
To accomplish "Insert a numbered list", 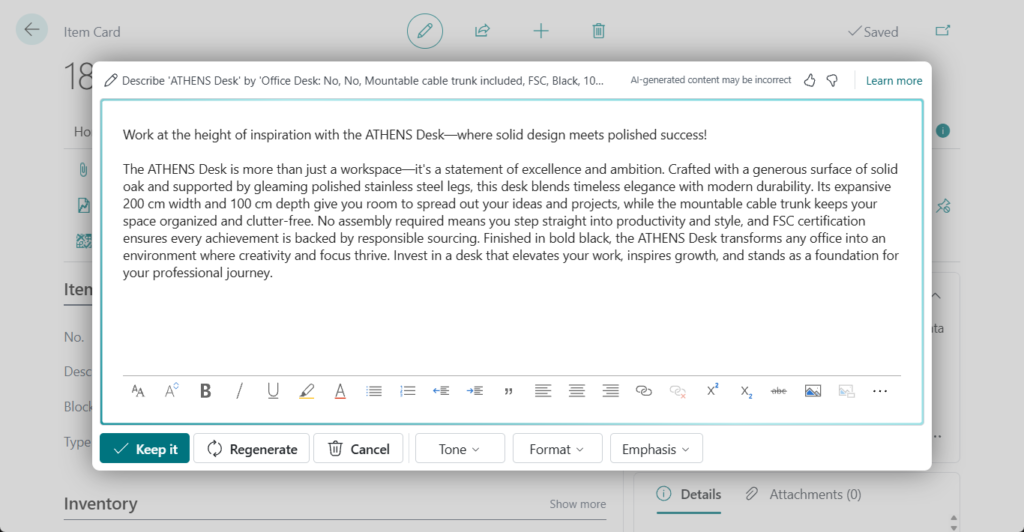I will tap(407, 391).
